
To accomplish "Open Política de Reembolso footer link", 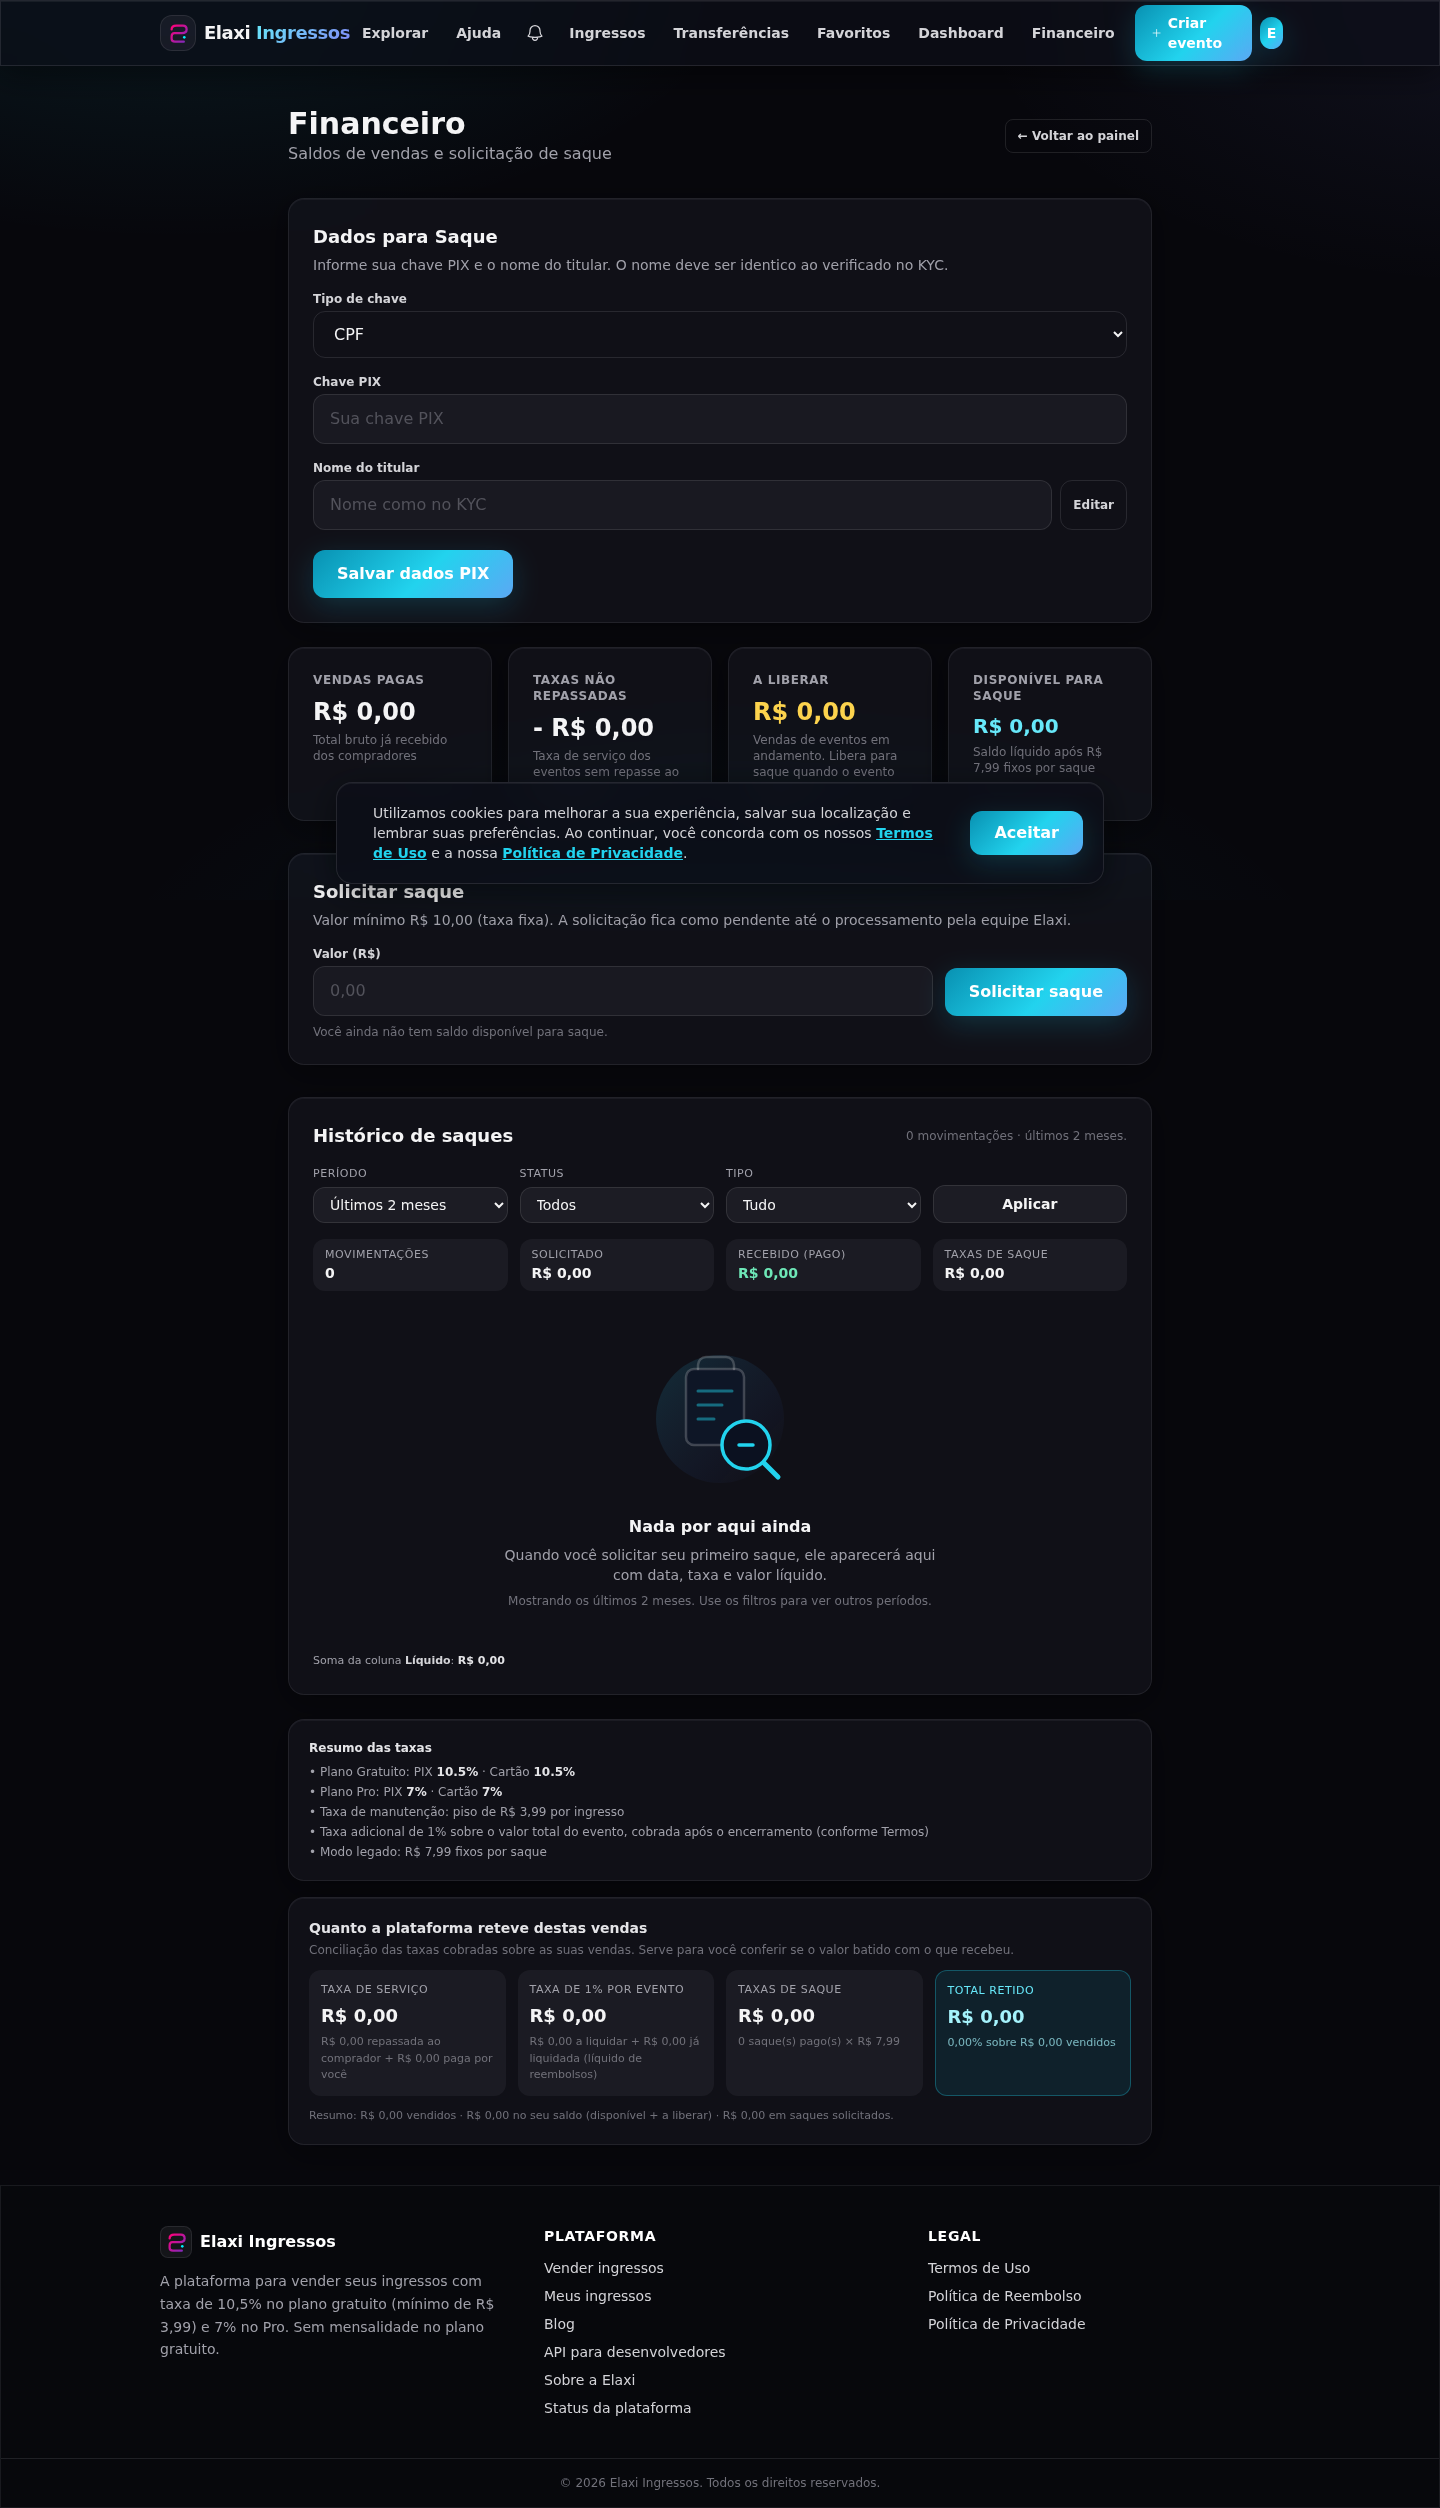I will click(1005, 2296).
